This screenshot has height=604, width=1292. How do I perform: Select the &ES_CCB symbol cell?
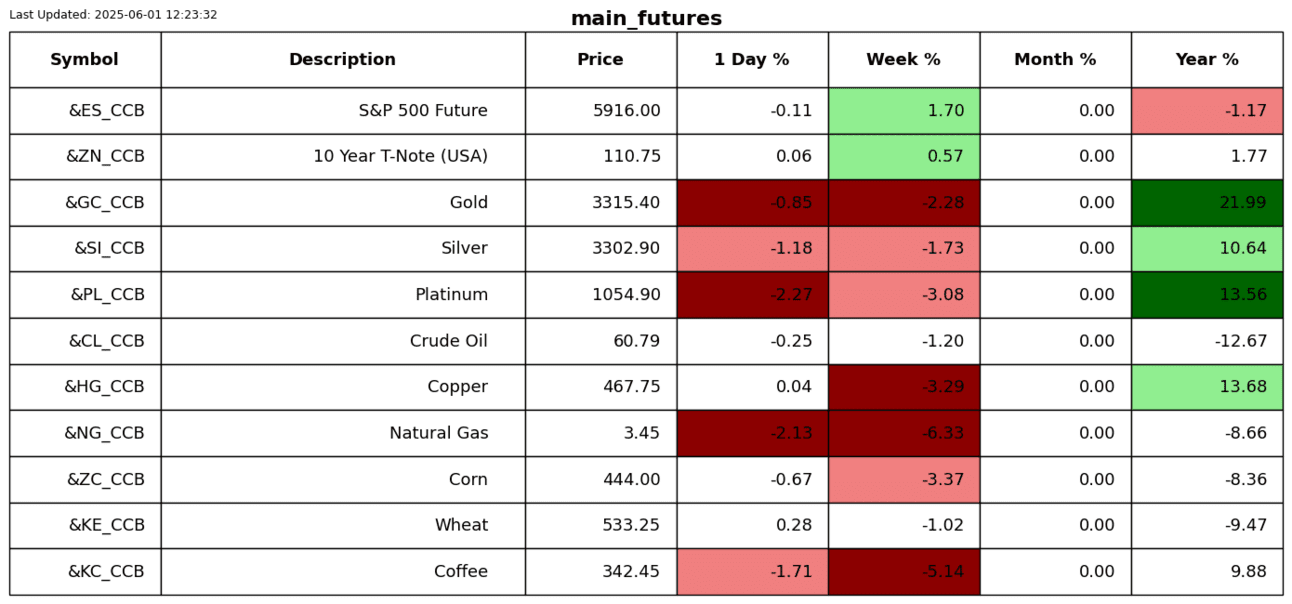[x=106, y=111]
